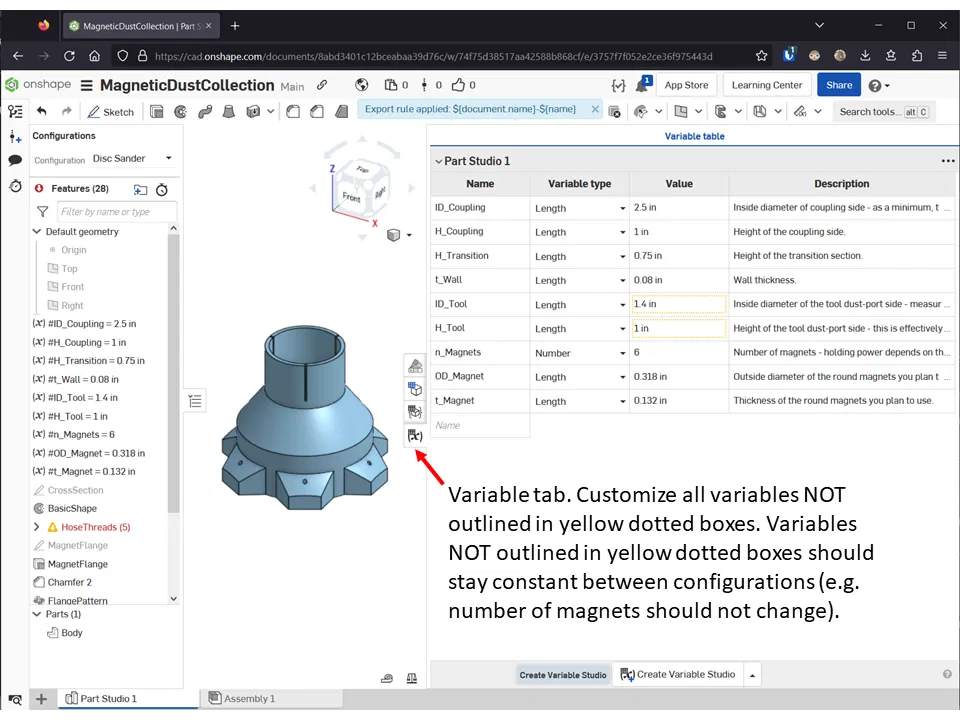The image size is (960, 720).
Task: Collapse the Part Studio 1 variable section
Action: click(x=438, y=161)
